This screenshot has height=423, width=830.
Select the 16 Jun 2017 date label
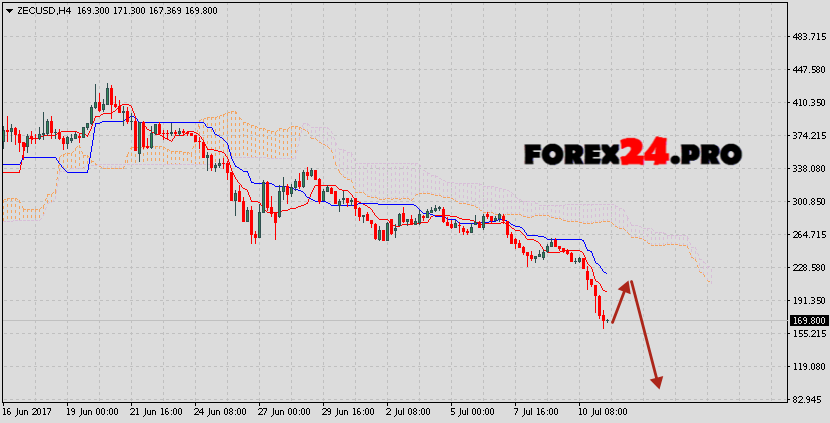tap(27, 412)
